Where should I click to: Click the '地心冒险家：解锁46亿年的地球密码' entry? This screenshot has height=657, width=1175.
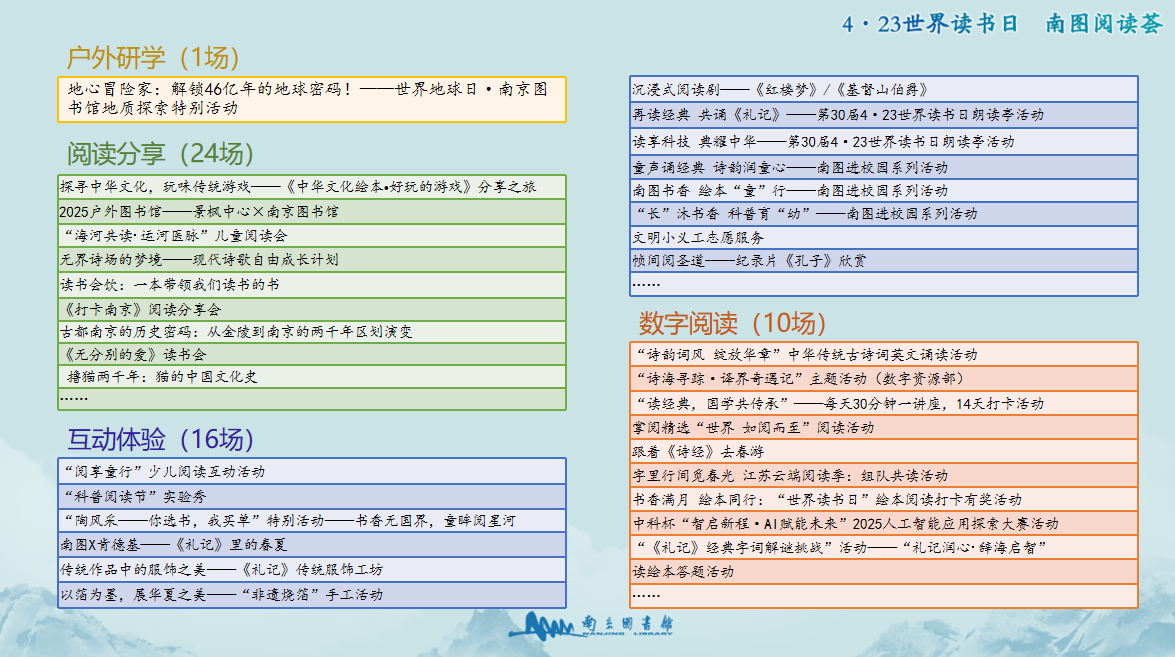click(x=312, y=99)
